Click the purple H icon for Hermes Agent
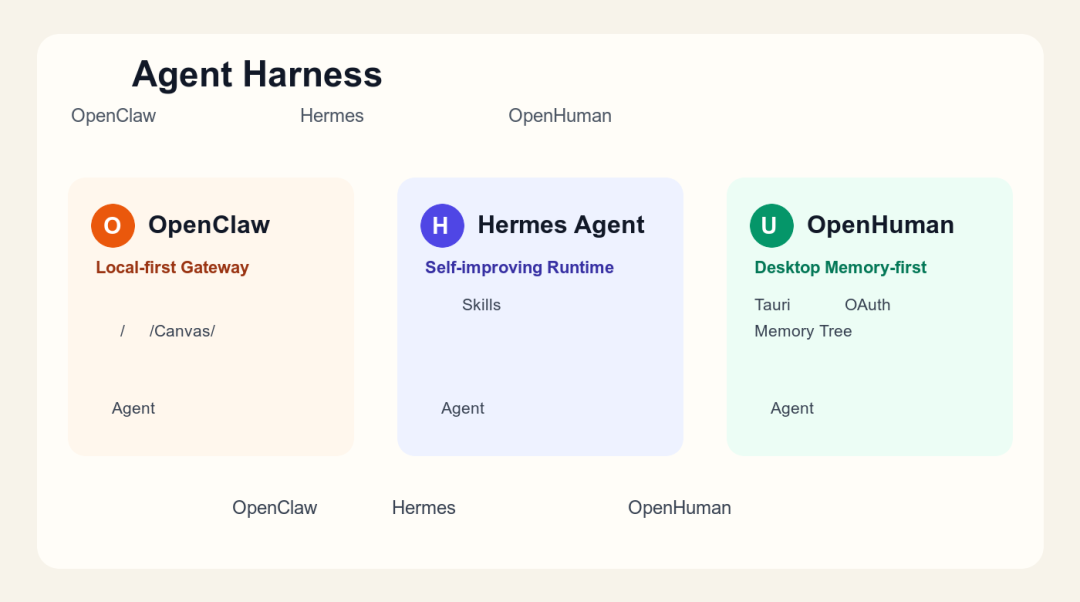This screenshot has width=1080, height=602. [442, 225]
